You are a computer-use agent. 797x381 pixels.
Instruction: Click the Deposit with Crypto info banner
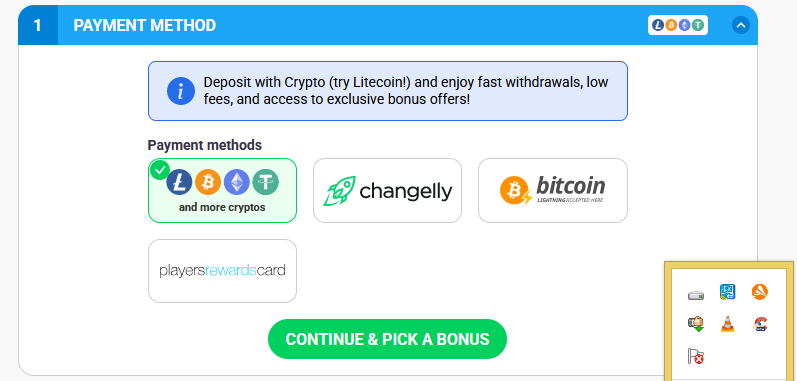pos(388,91)
